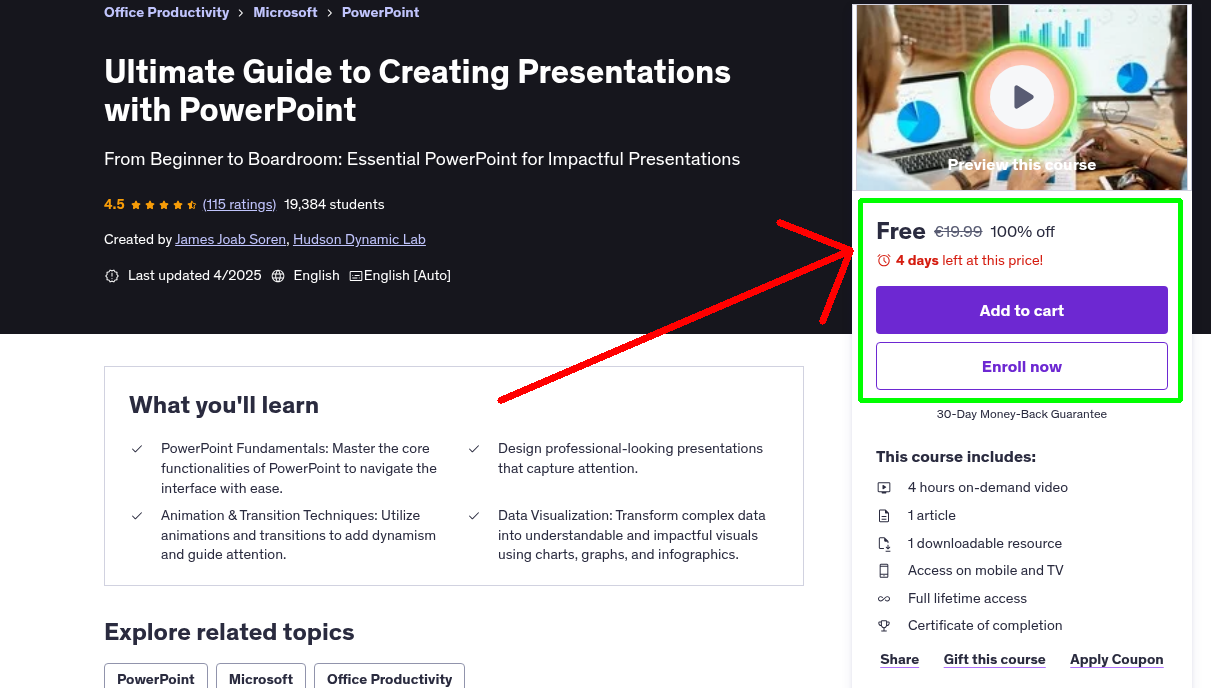Open the Office Productivity breadcrumb
This screenshot has height=688, width=1211.
(x=166, y=12)
